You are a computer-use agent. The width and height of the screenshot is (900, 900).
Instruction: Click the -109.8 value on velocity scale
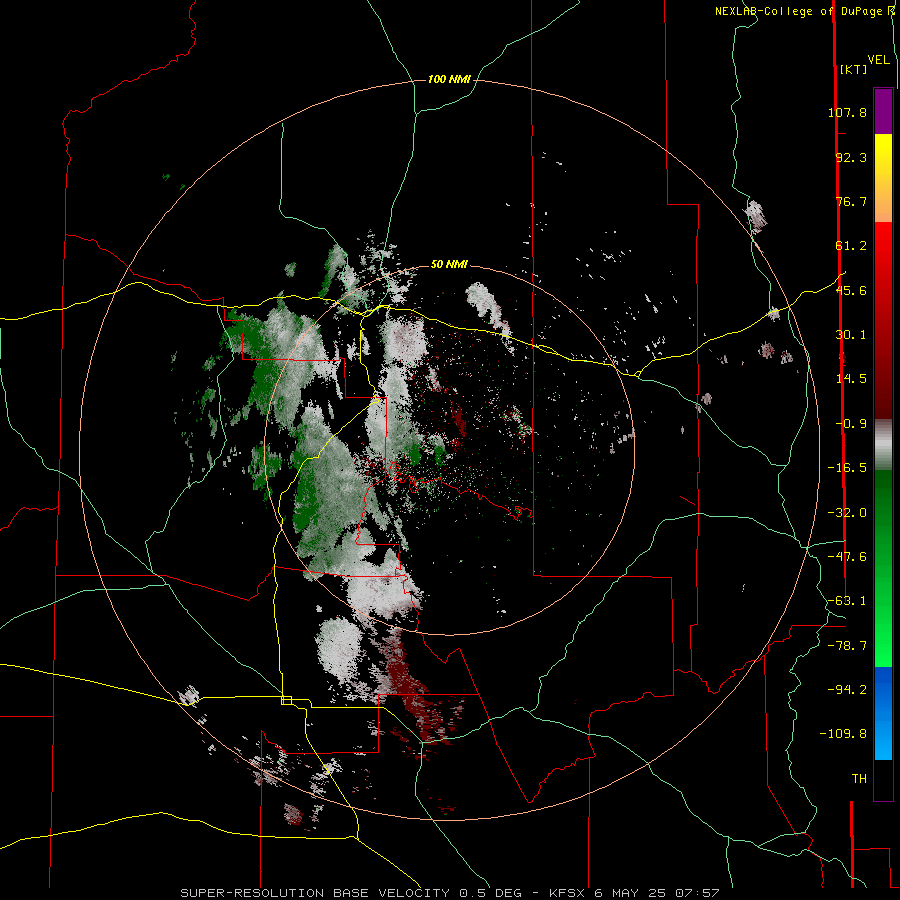(x=844, y=734)
